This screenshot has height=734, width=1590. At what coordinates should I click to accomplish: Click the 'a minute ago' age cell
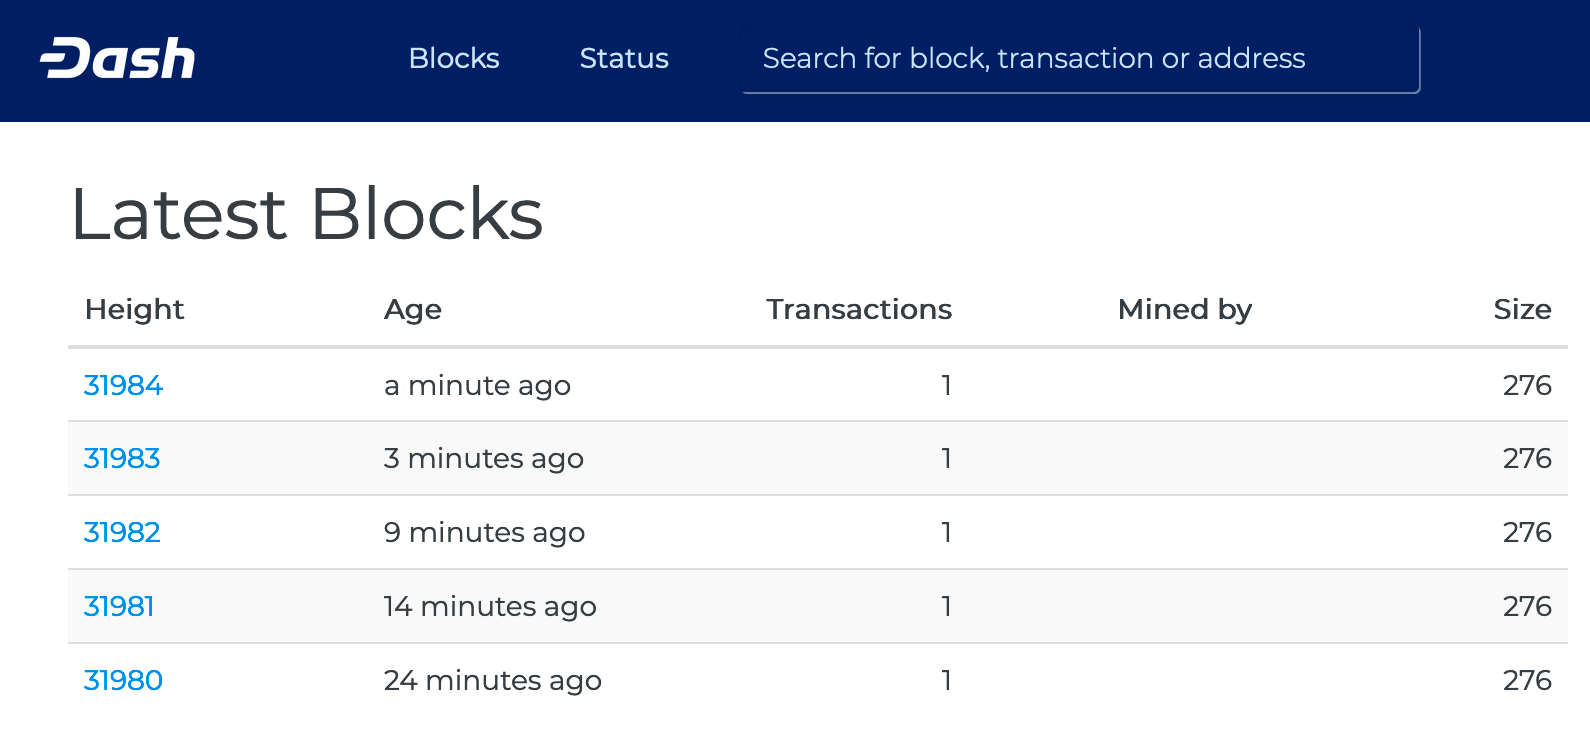point(477,385)
